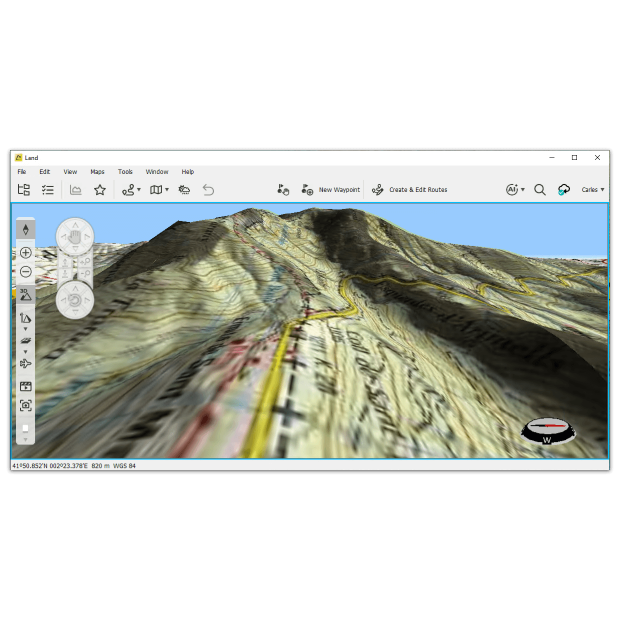Click the favorites star icon
The height and width of the screenshot is (620, 620).
tap(100, 190)
